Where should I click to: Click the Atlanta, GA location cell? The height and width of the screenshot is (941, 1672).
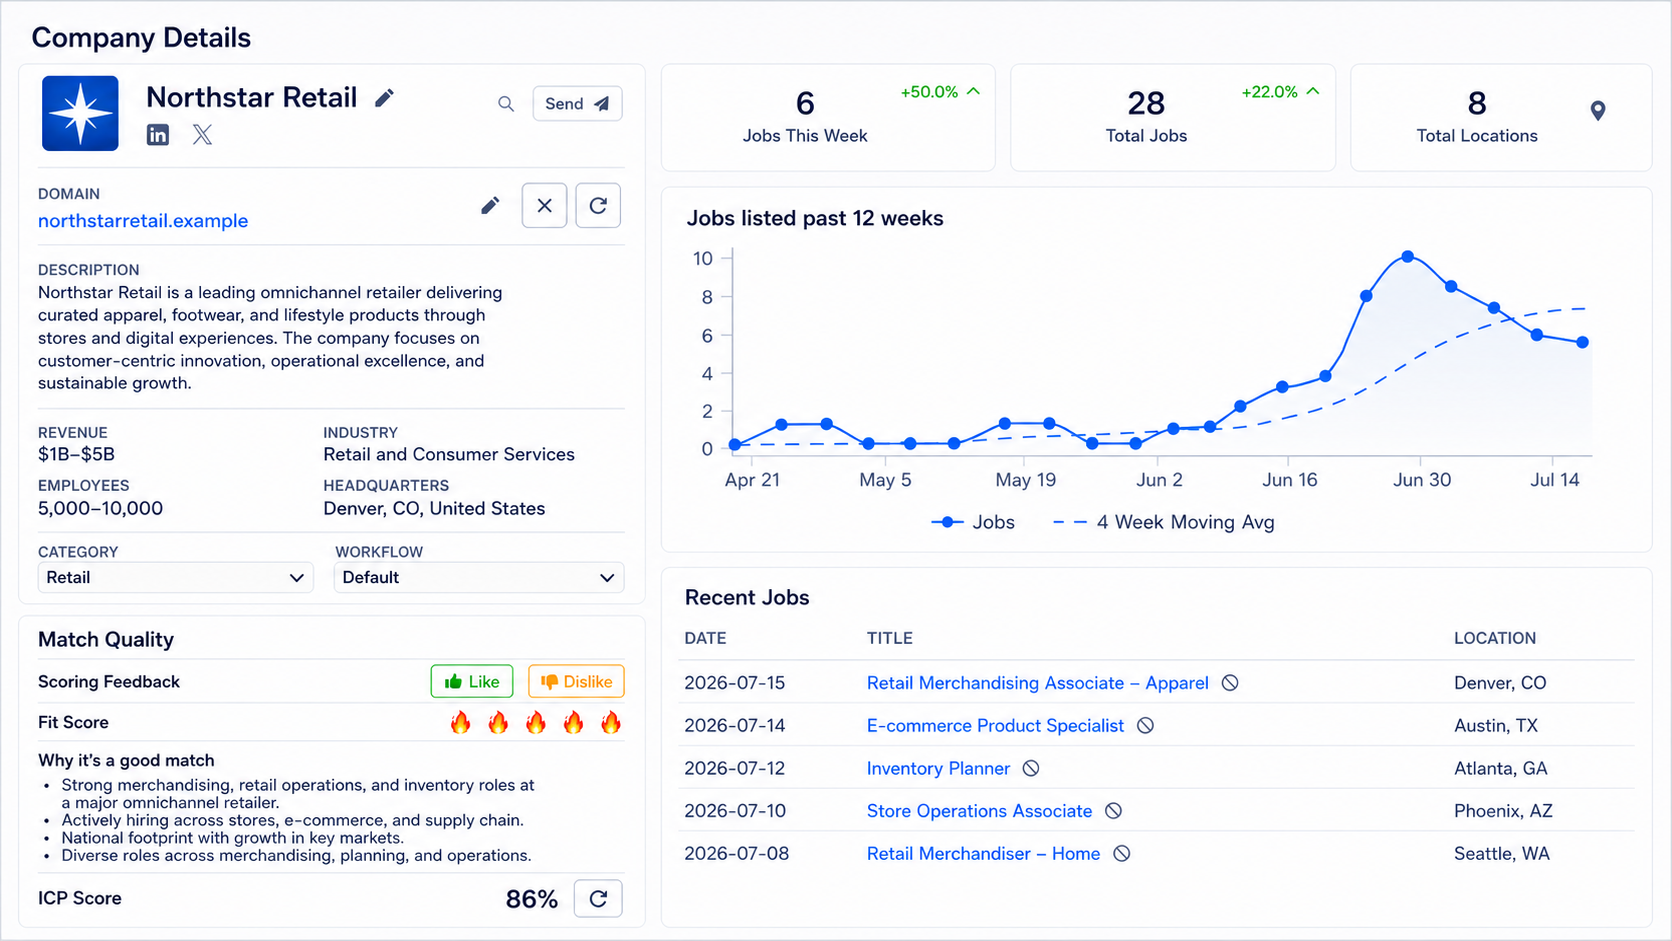(1501, 769)
